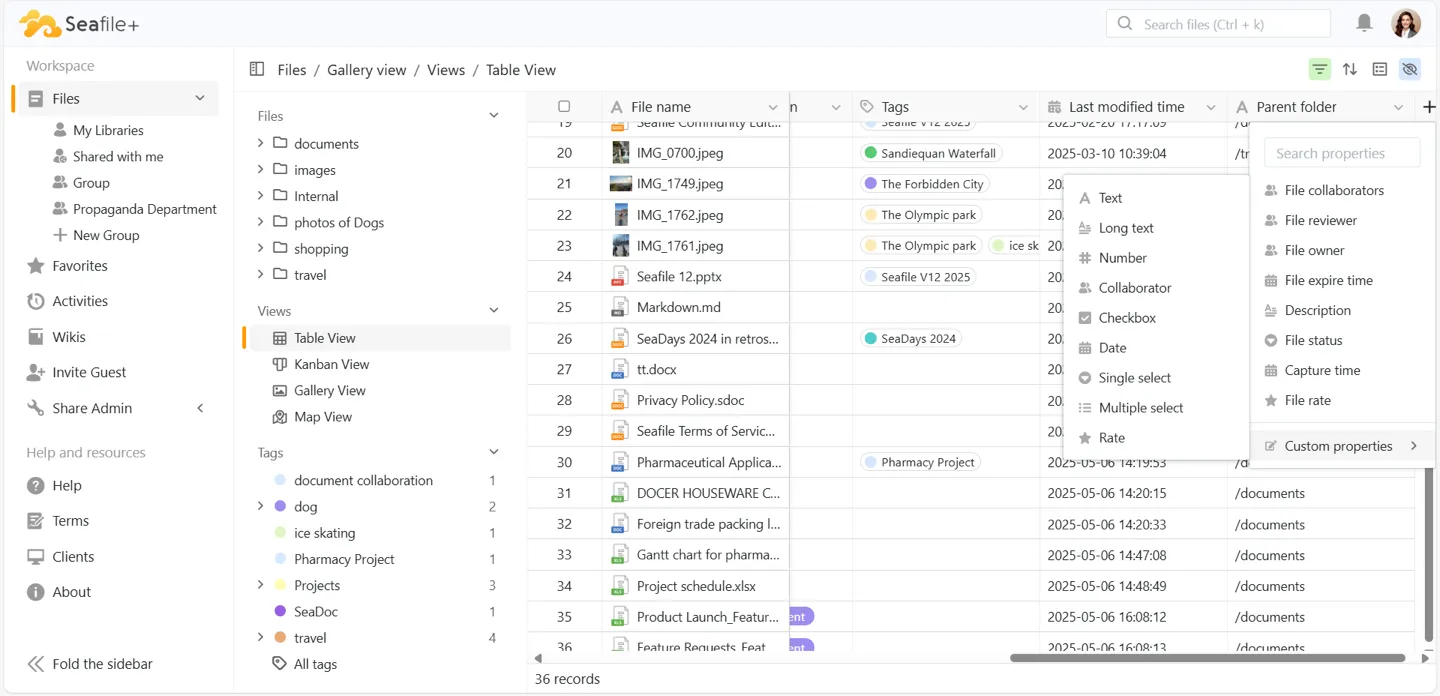The width and height of the screenshot is (1440, 696).
Task: Click the plus icon to add column
Action: (x=1429, y=107)
